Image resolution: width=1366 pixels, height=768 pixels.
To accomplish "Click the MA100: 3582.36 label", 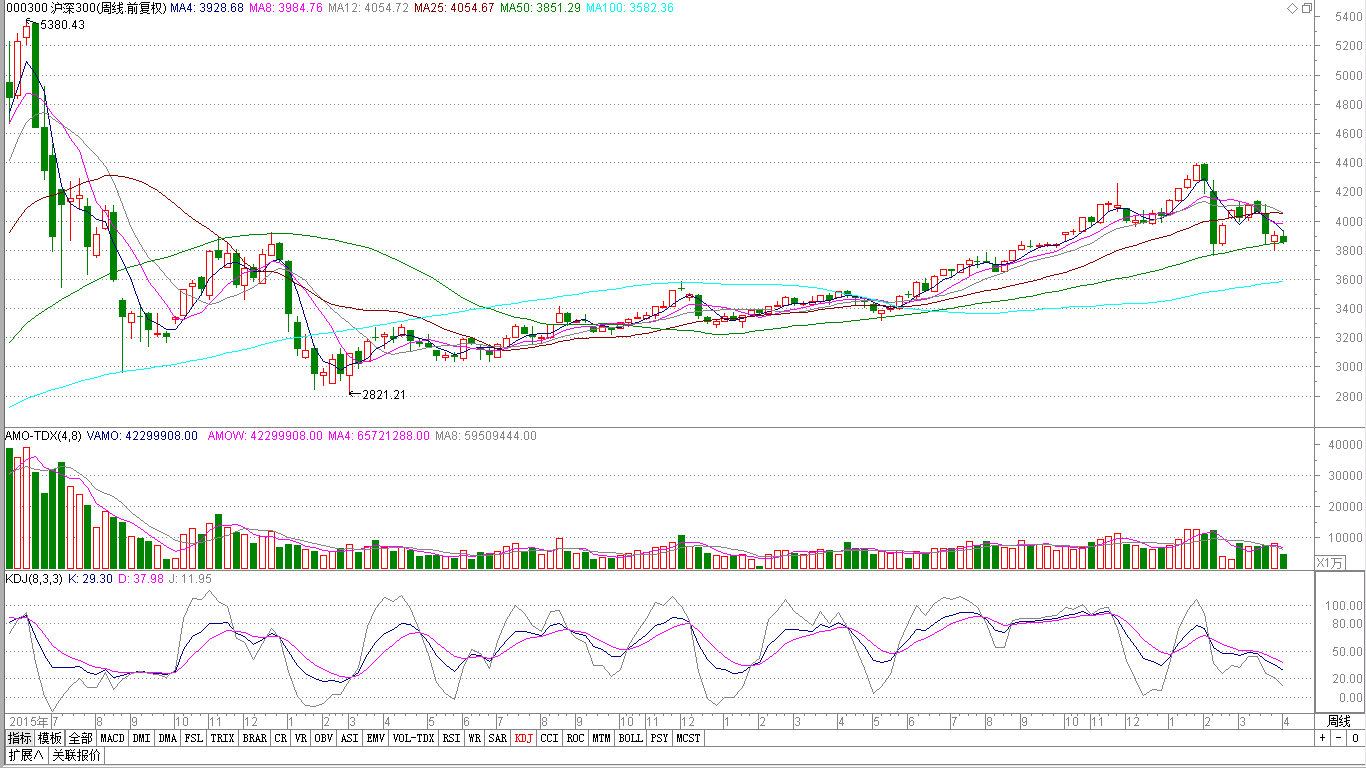I will (630, 8).
